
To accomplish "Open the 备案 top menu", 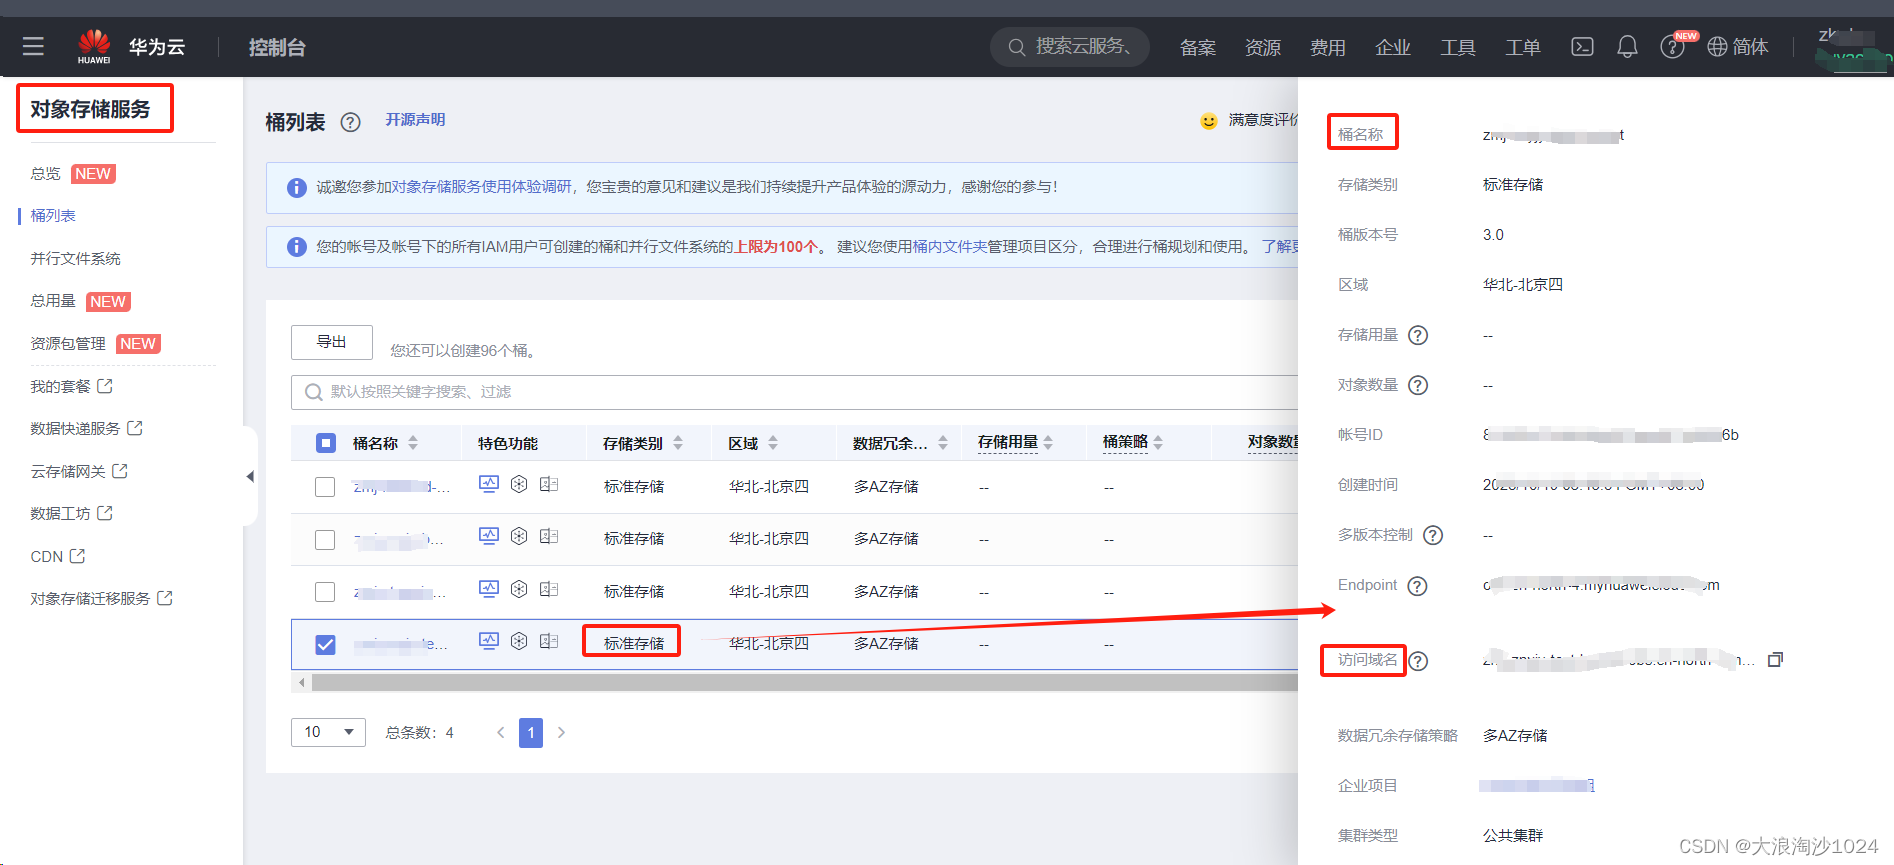I will 1198,47.
